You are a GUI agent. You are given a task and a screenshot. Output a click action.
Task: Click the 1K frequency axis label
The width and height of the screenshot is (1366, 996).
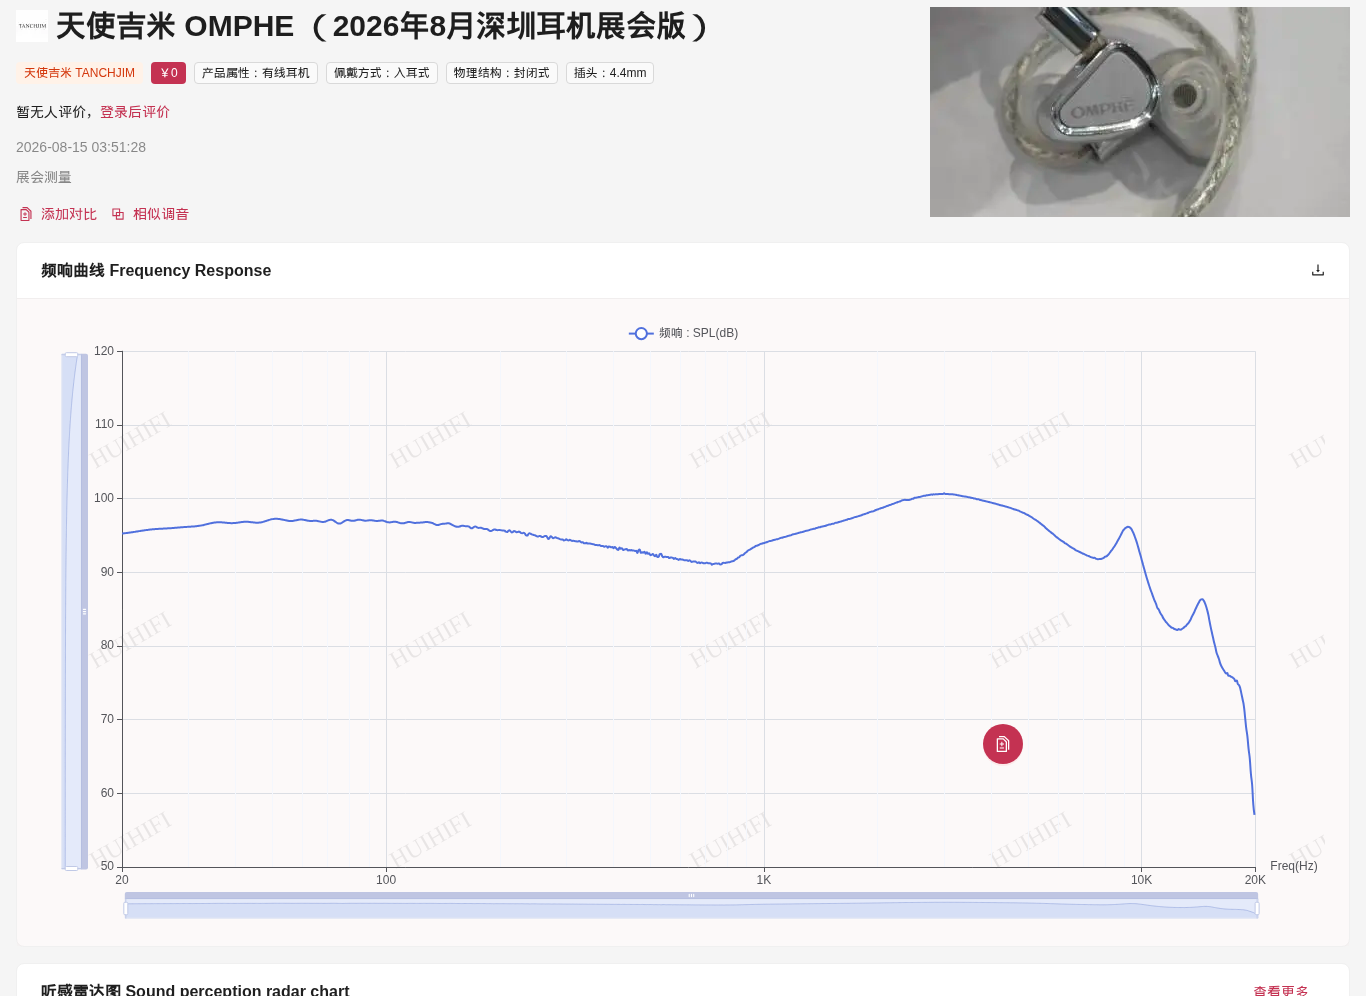coord(764,880)
